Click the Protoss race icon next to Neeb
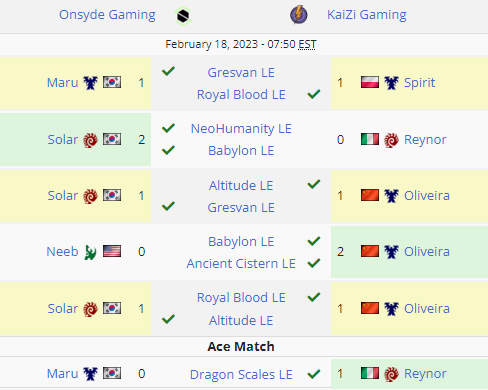Image resolution: width=488 pixels, height=390 pixels. [x=90, y=252]
